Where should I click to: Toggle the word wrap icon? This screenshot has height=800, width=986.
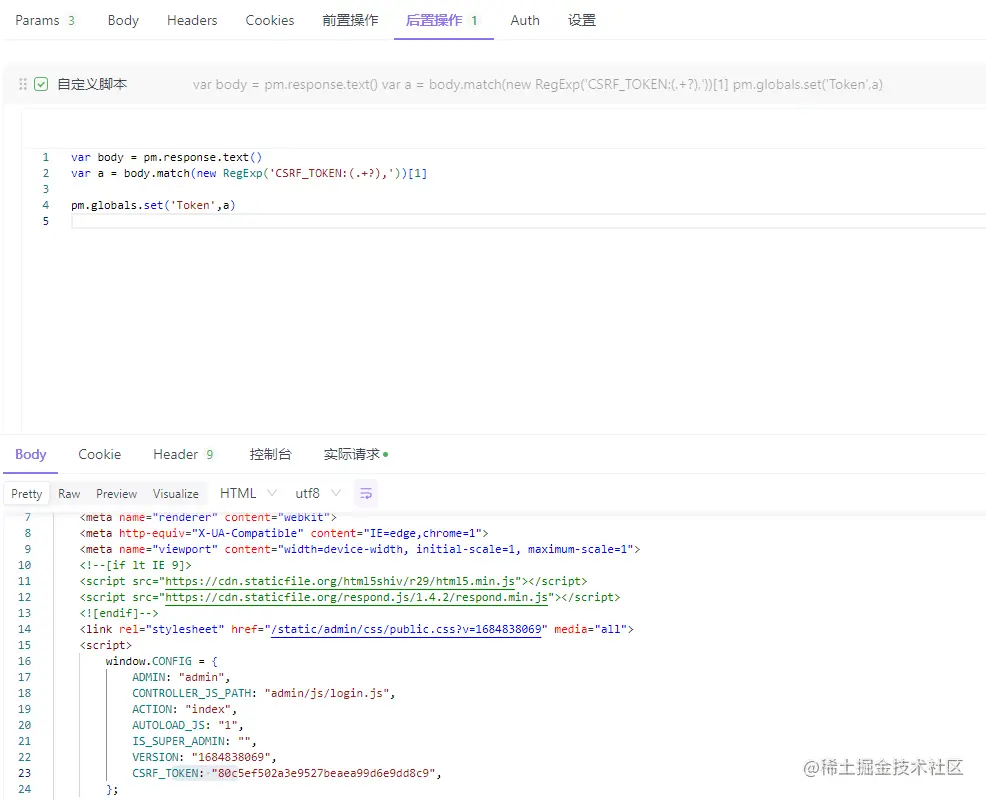point(366,493)
